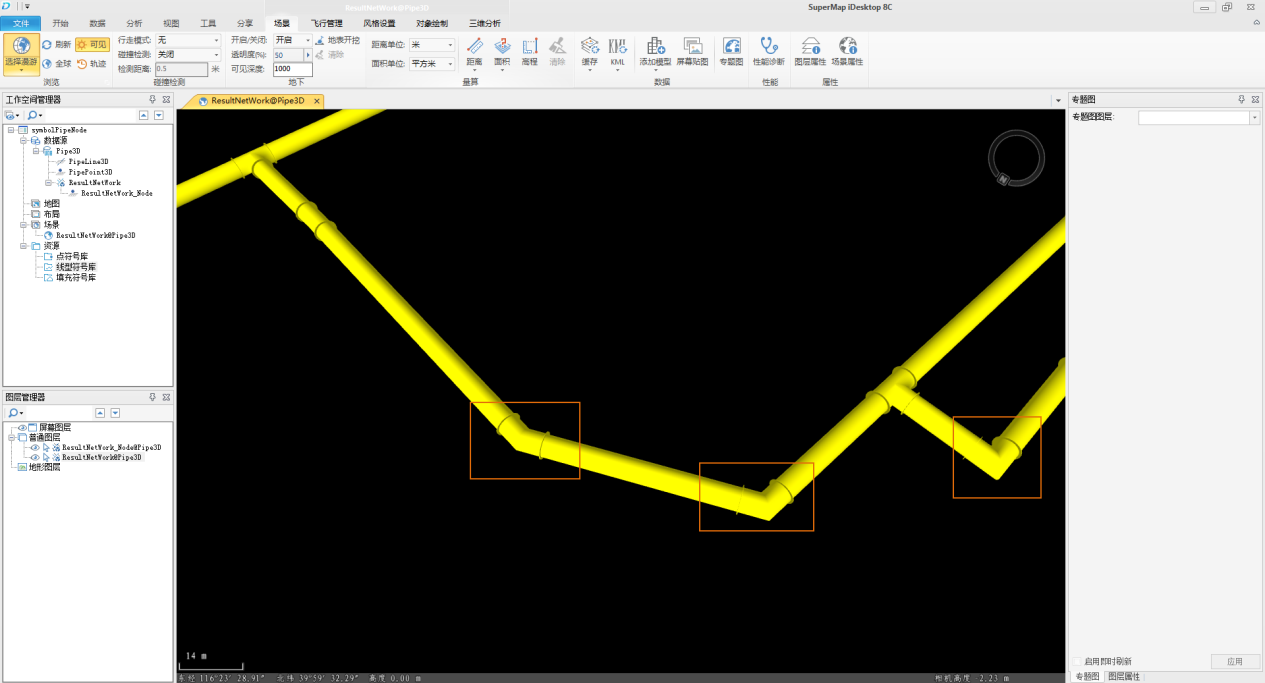Switch to the 开始 ribbon tab
This screenshot has height=683, width=1265.
pyautogui.click(x=61, y=23)
